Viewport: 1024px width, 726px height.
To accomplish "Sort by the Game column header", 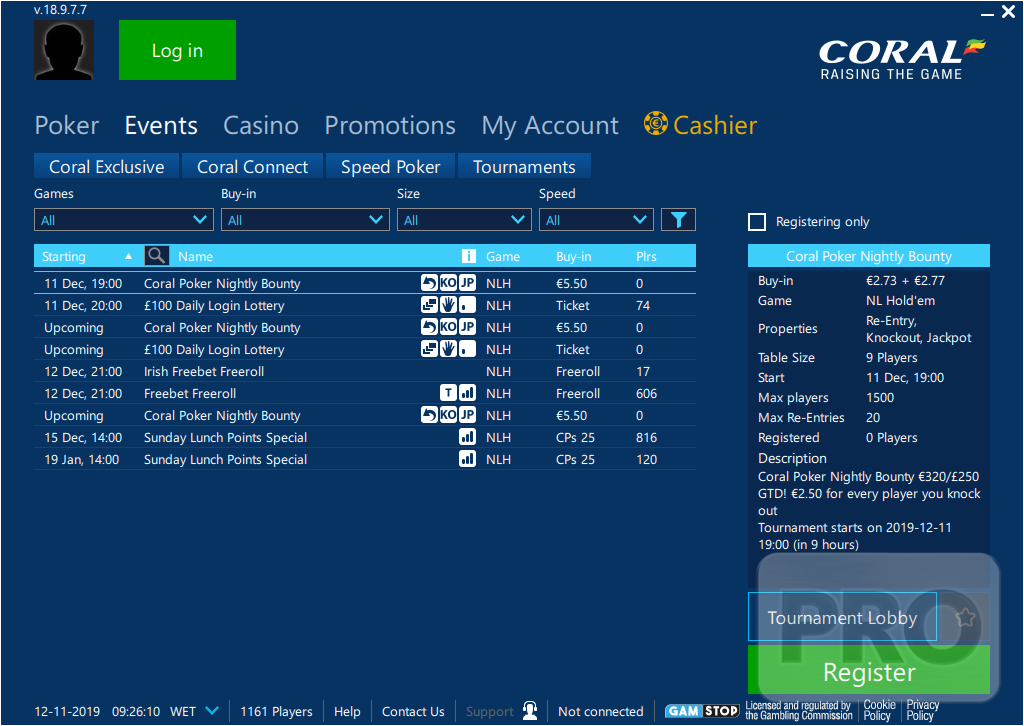I will (503, 257).
